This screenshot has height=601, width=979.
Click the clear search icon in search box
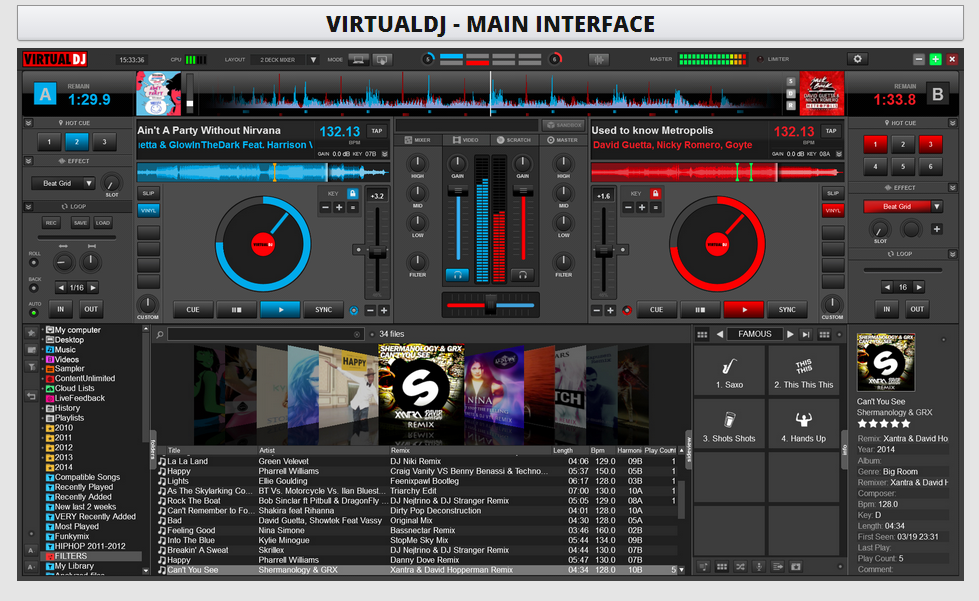[x=357, y=335]
